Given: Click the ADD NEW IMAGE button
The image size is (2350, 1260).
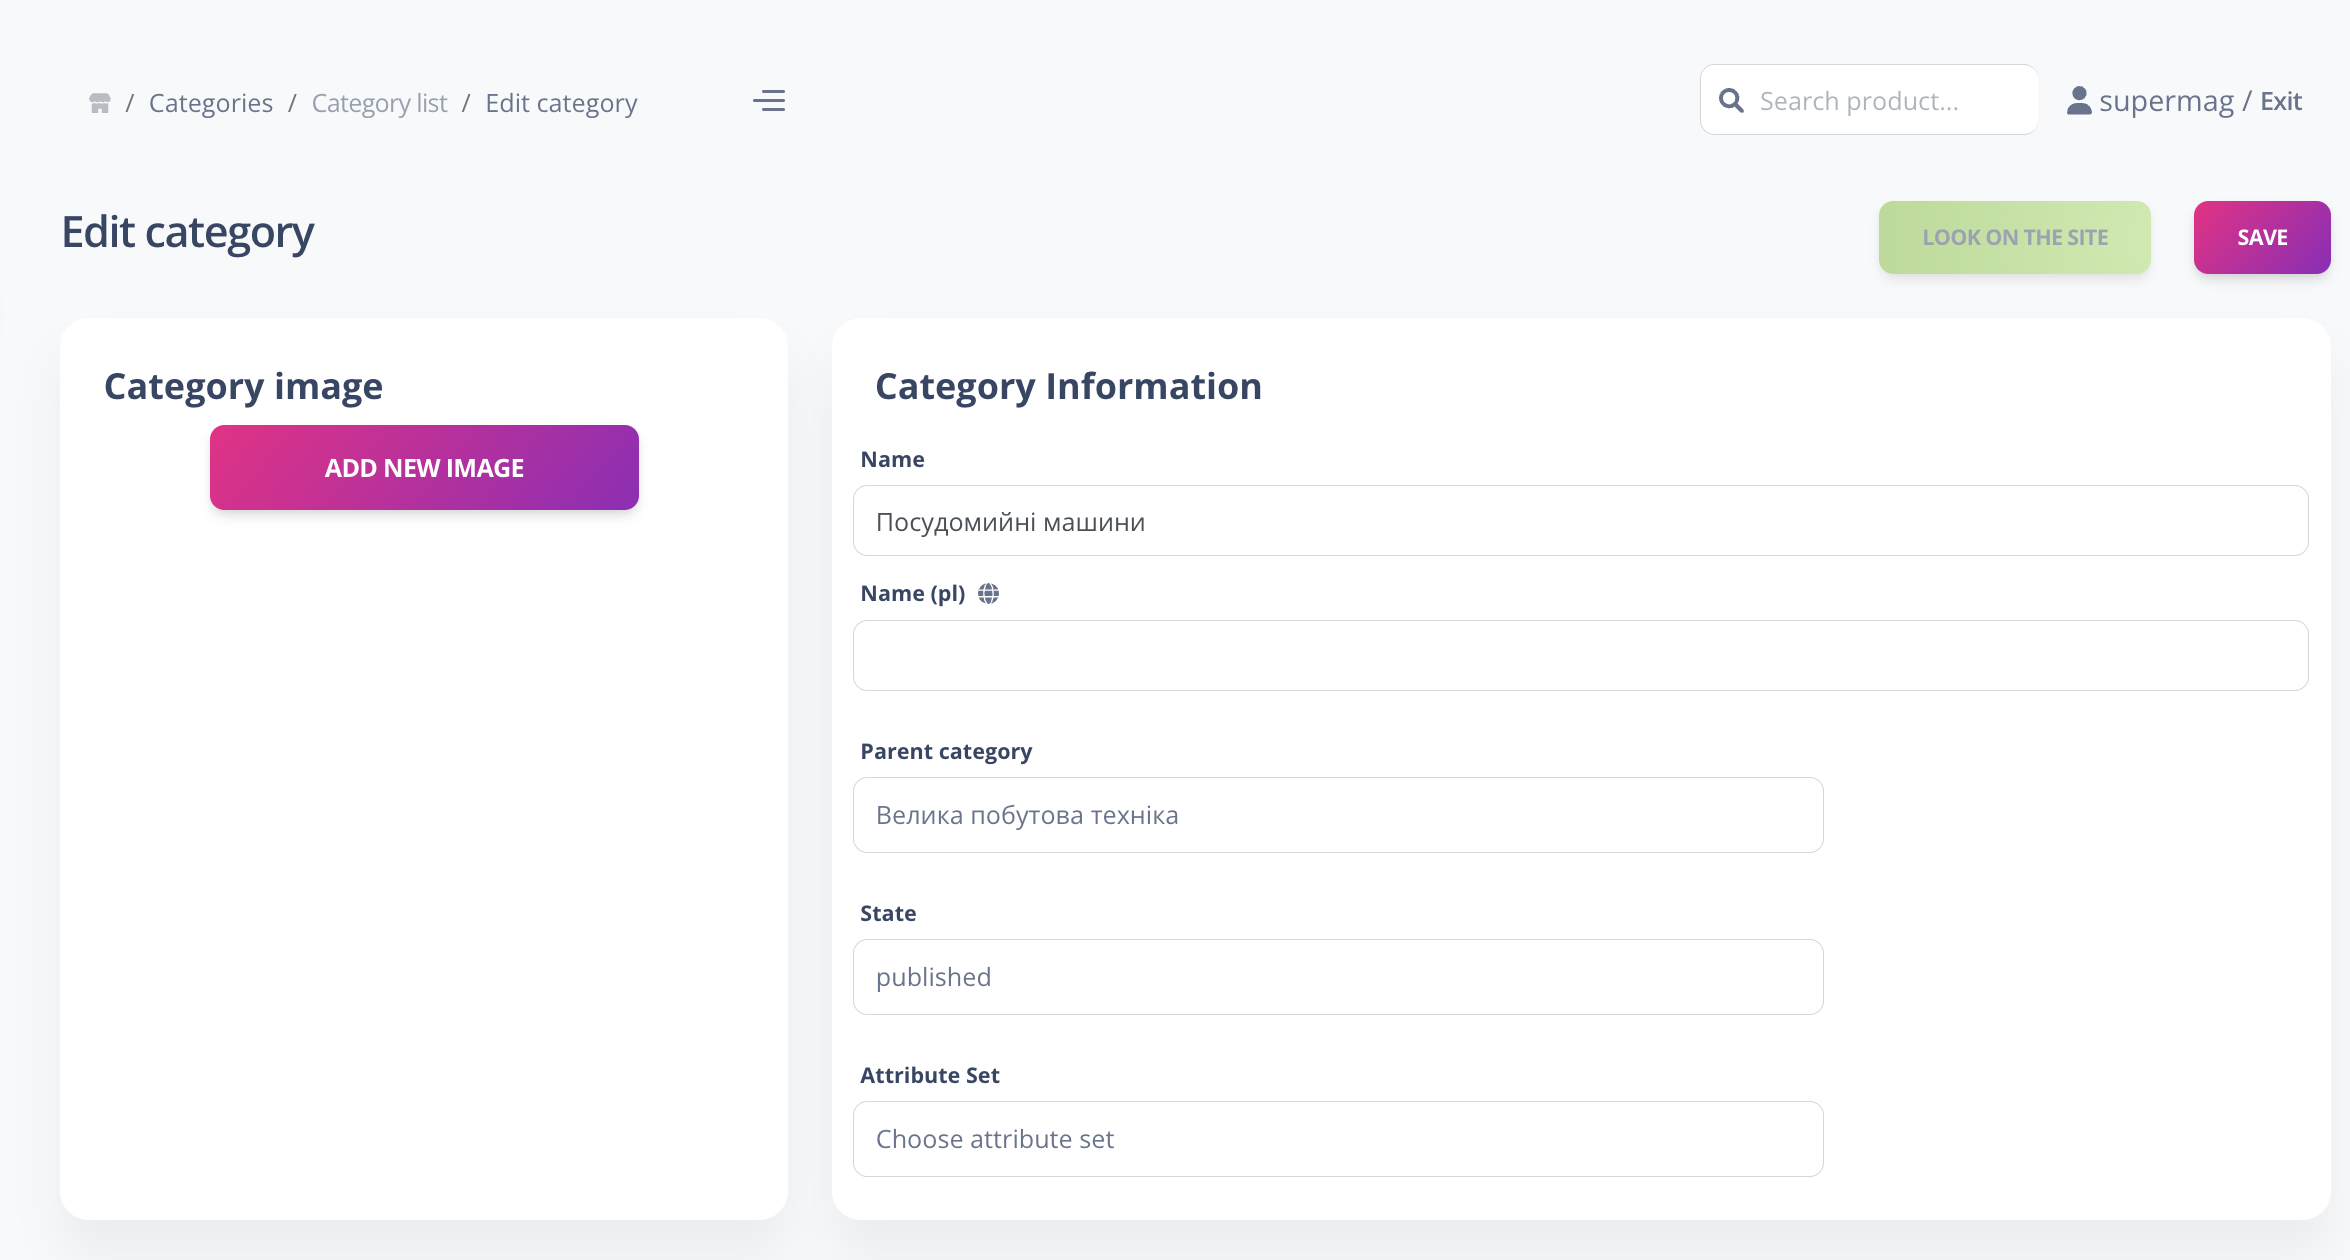Looking at the screenshot, I should (x=424, y=468).
